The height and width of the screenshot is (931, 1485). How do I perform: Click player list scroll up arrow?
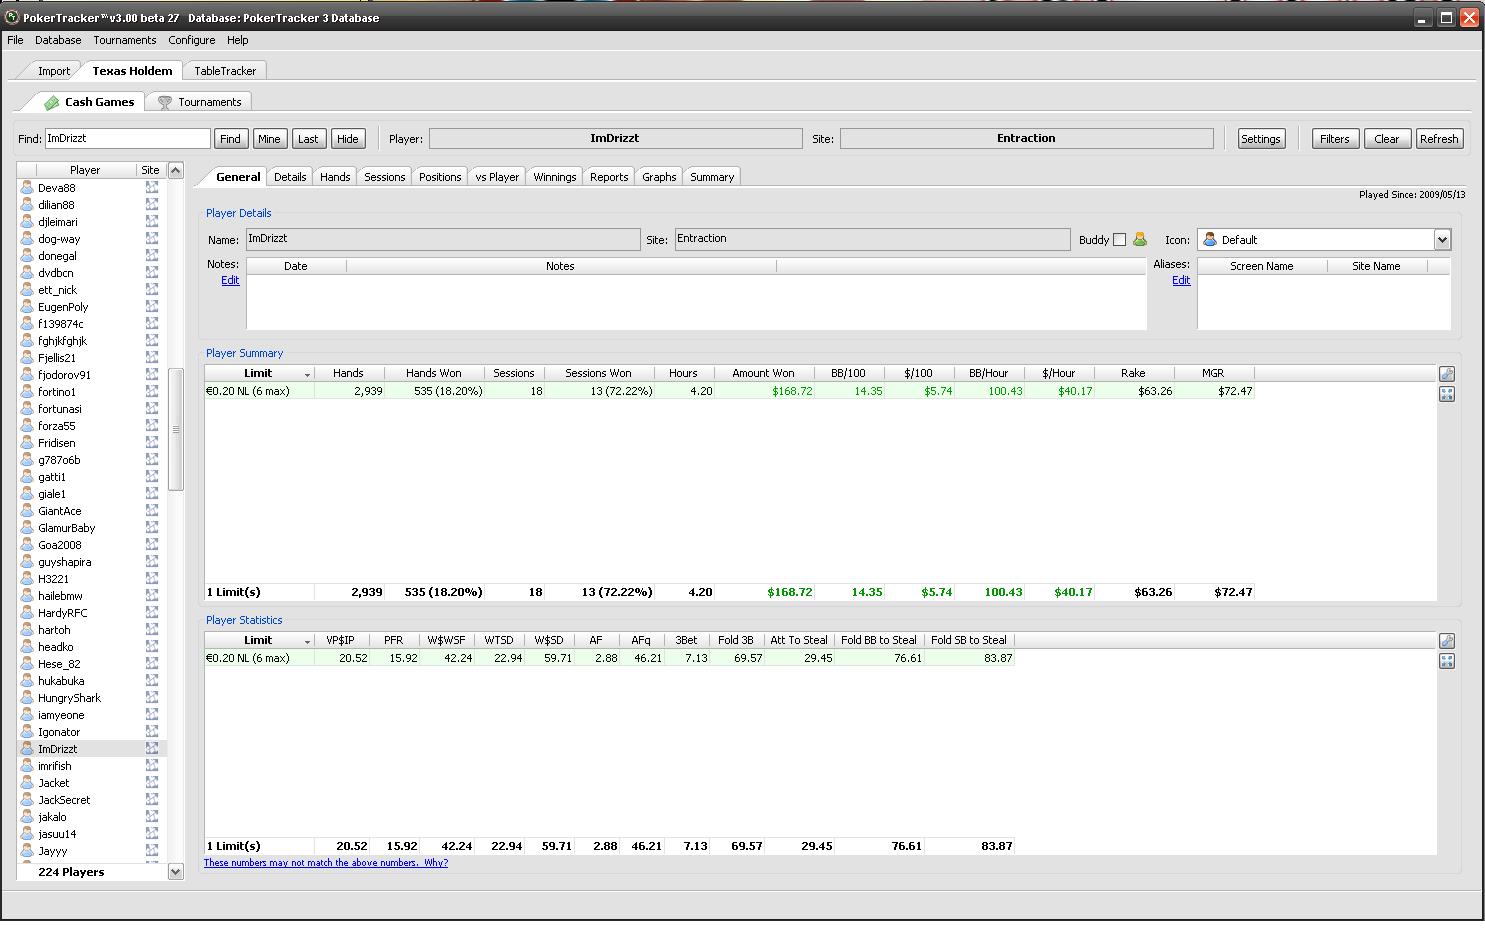tap(176, 170)
